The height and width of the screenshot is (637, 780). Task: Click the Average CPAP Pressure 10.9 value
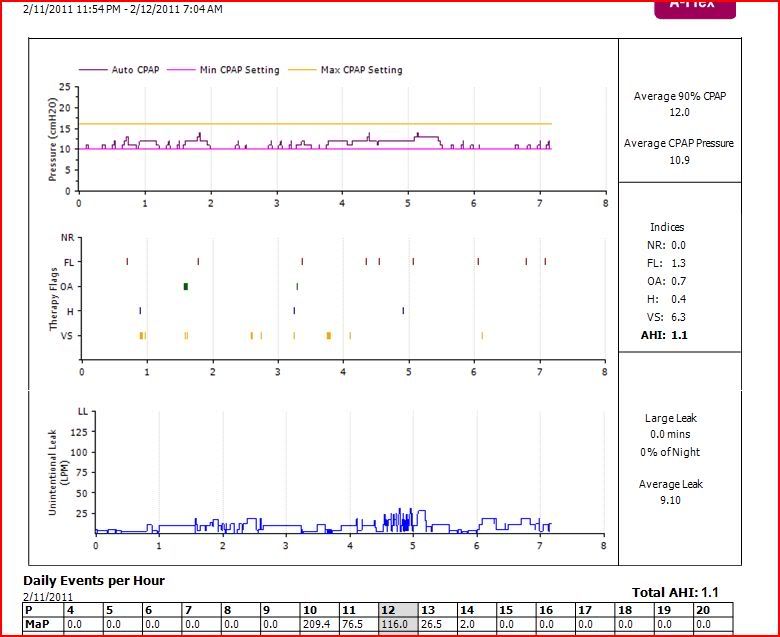coord(679,160)
